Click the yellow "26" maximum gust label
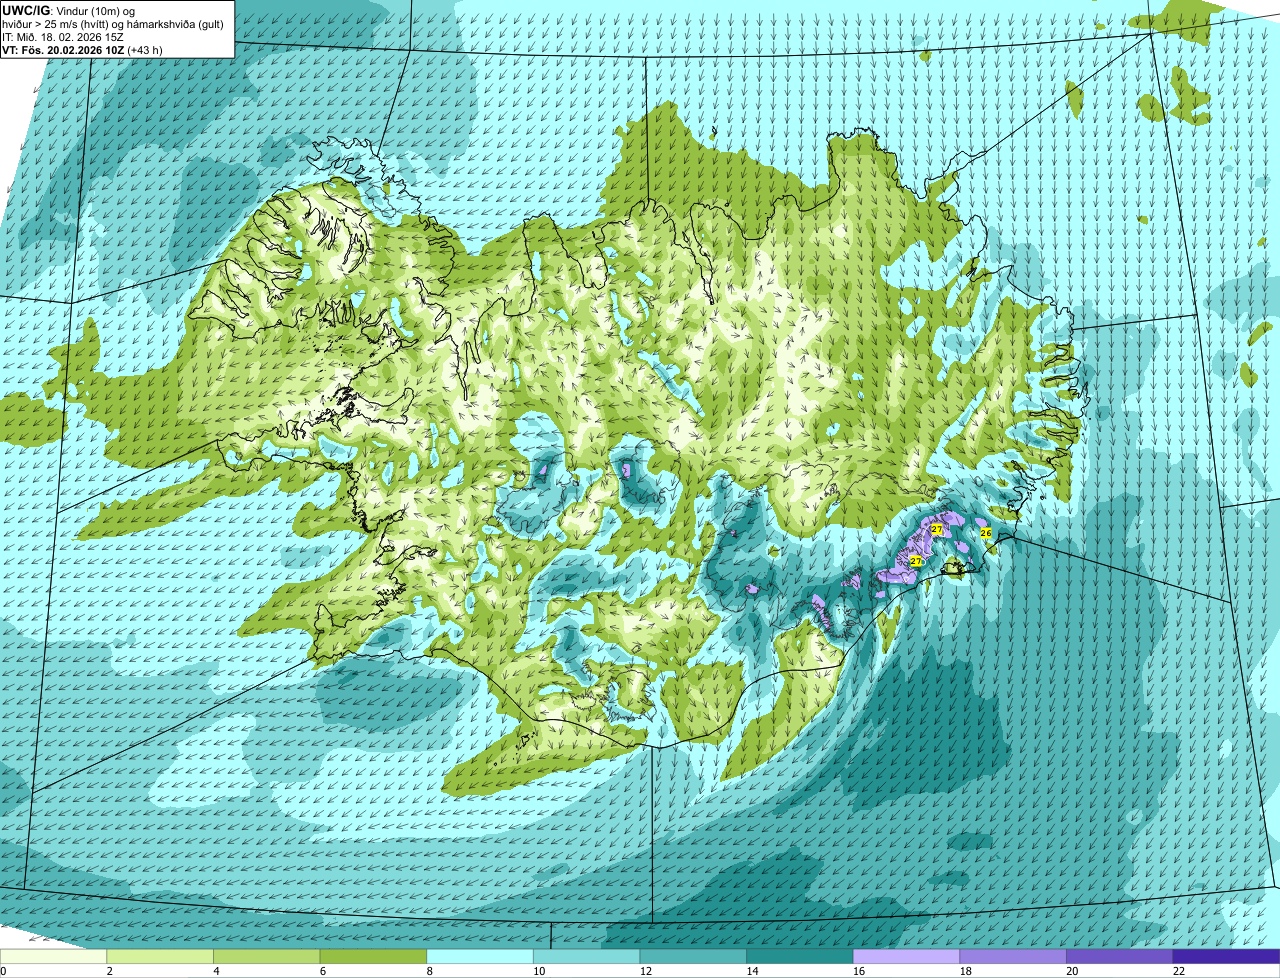This screenshot has width=1280, height=978. 985,534
